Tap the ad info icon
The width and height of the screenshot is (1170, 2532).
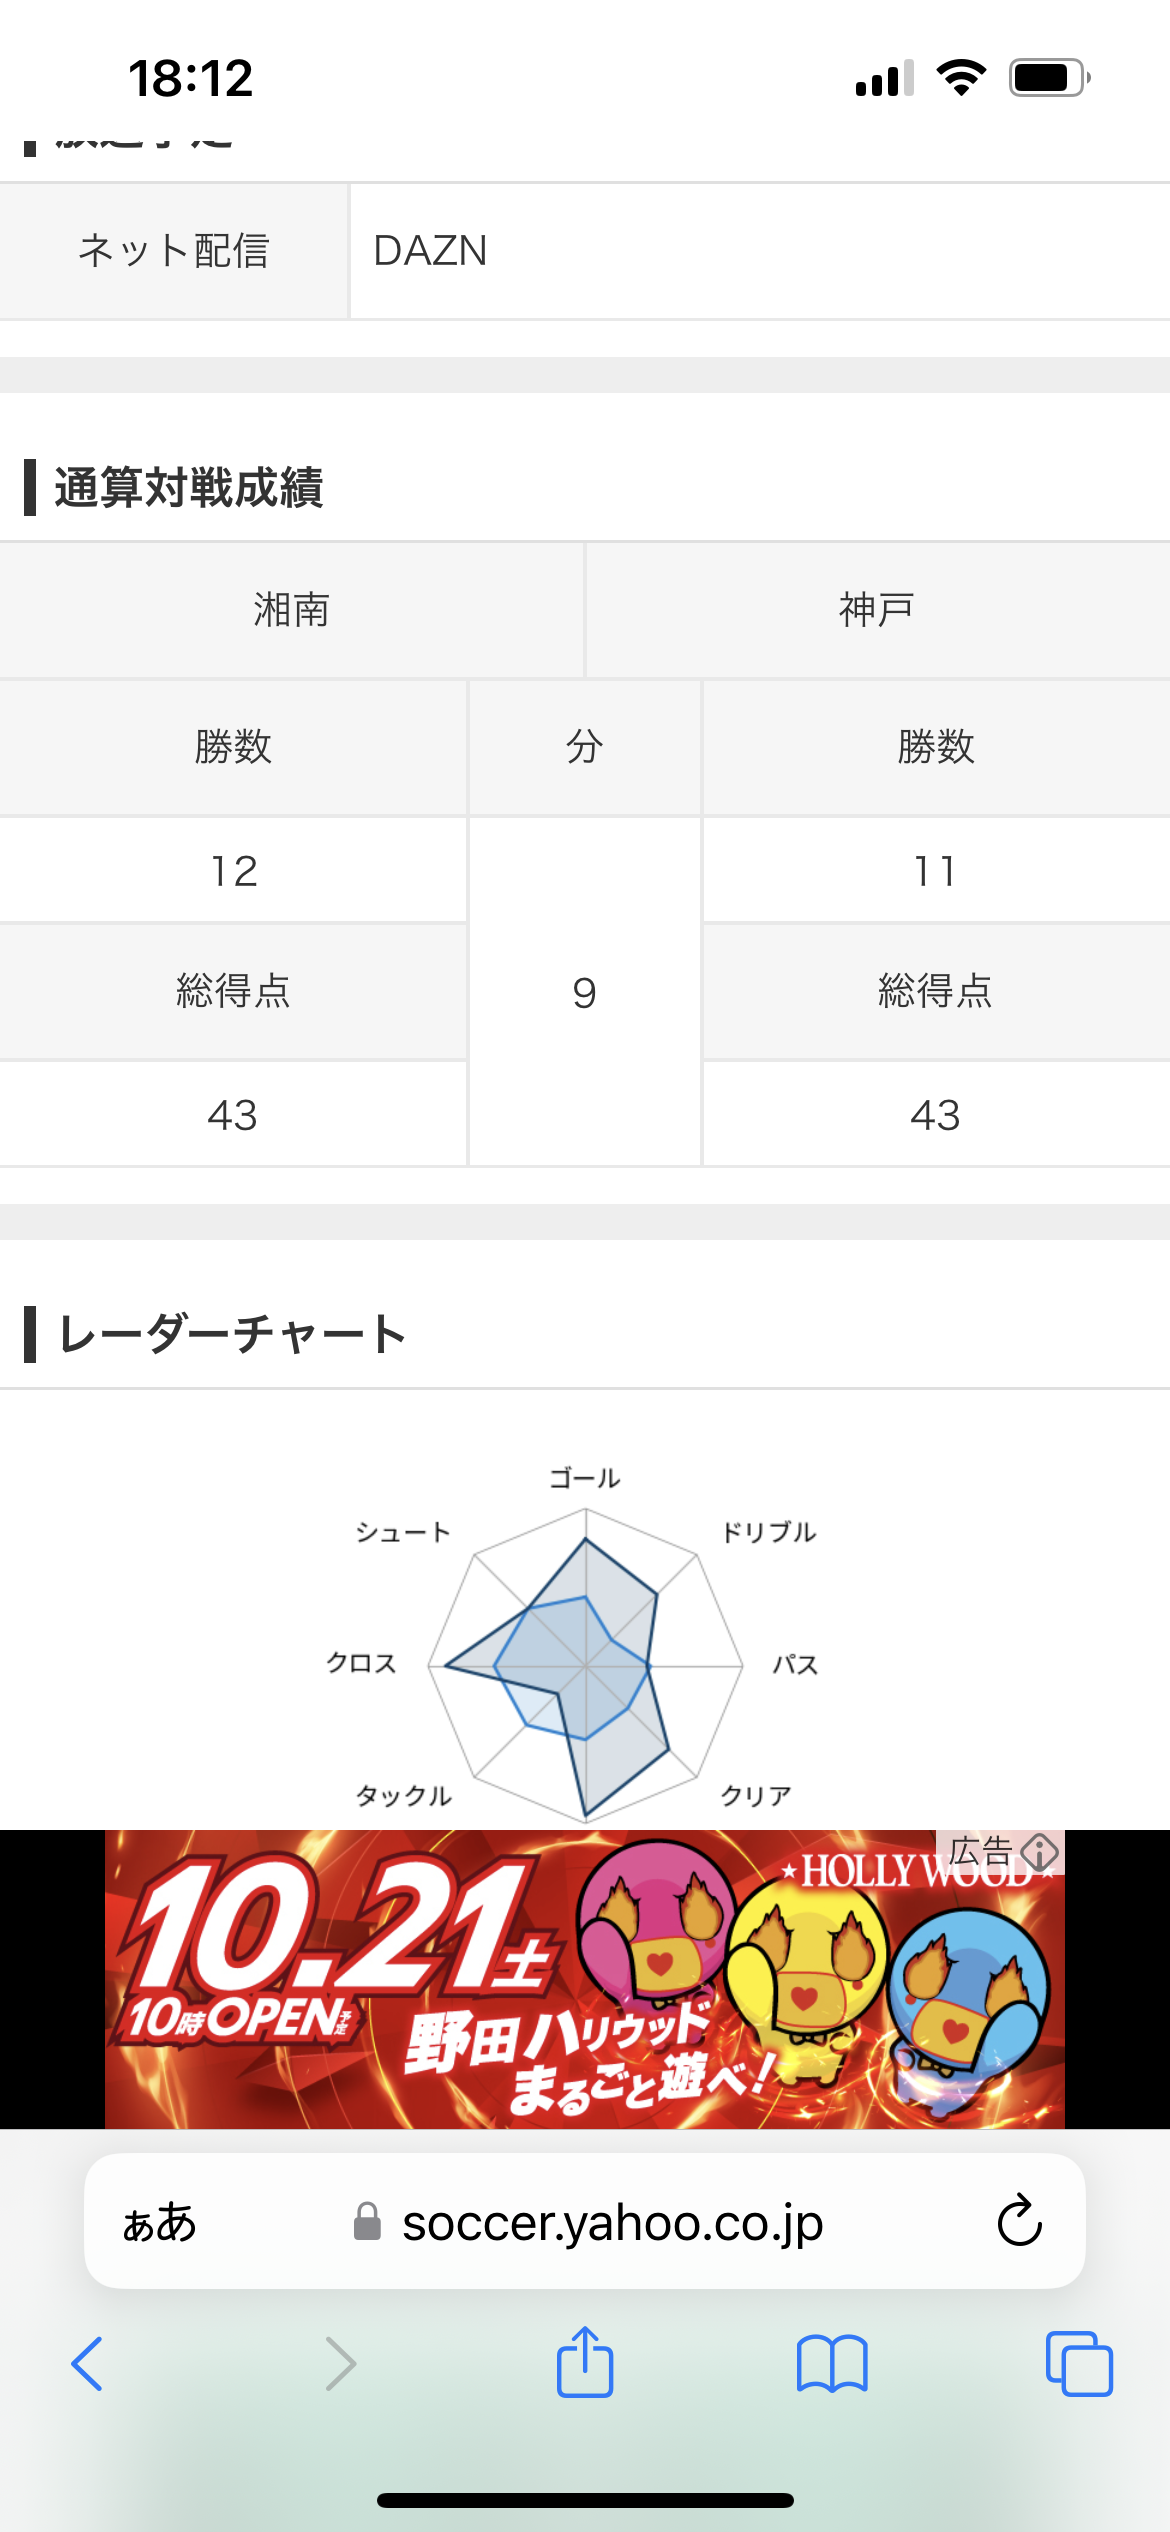[x=1040, y=1852]
